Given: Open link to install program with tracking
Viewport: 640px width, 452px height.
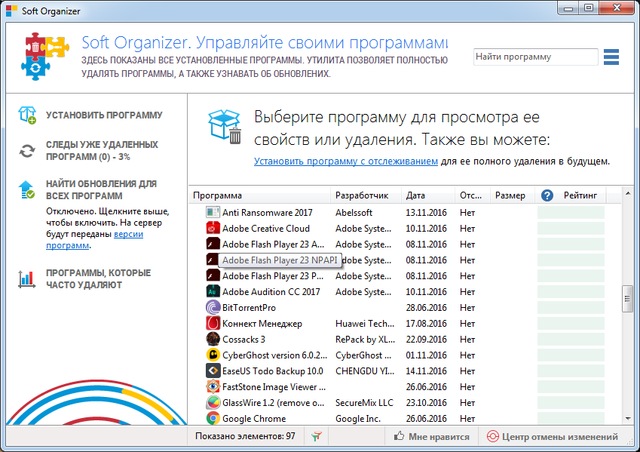Looking at the screenshot, I should [x=346, y=160].
